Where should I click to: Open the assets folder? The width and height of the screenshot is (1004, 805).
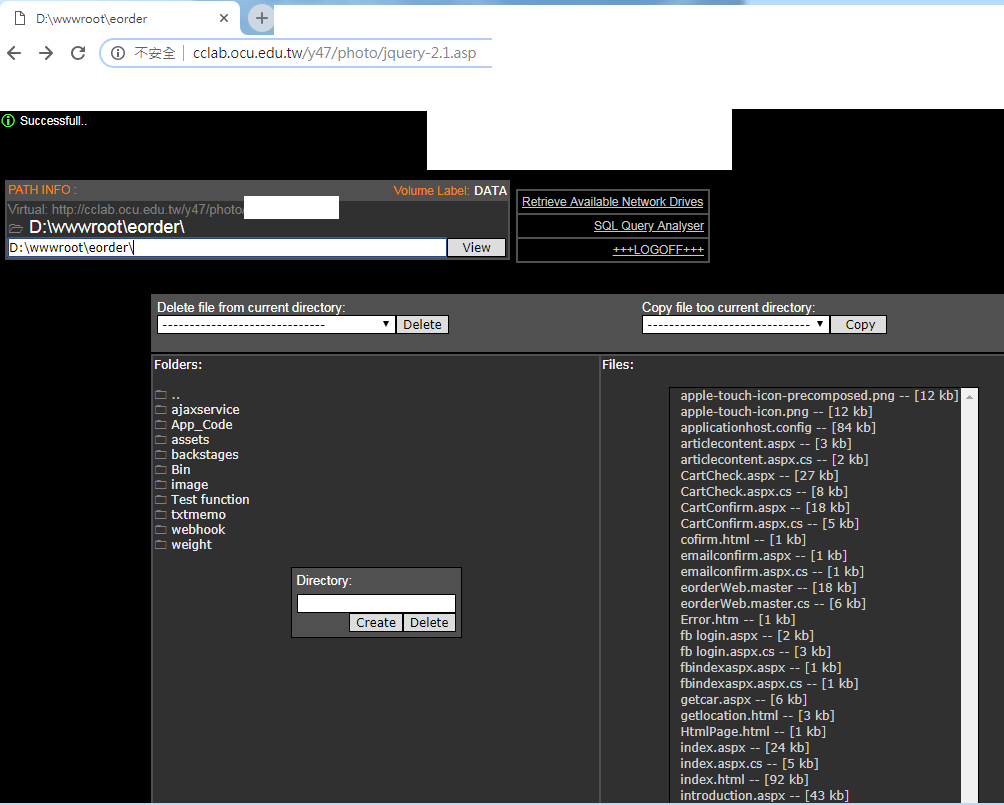coord(190,440)
